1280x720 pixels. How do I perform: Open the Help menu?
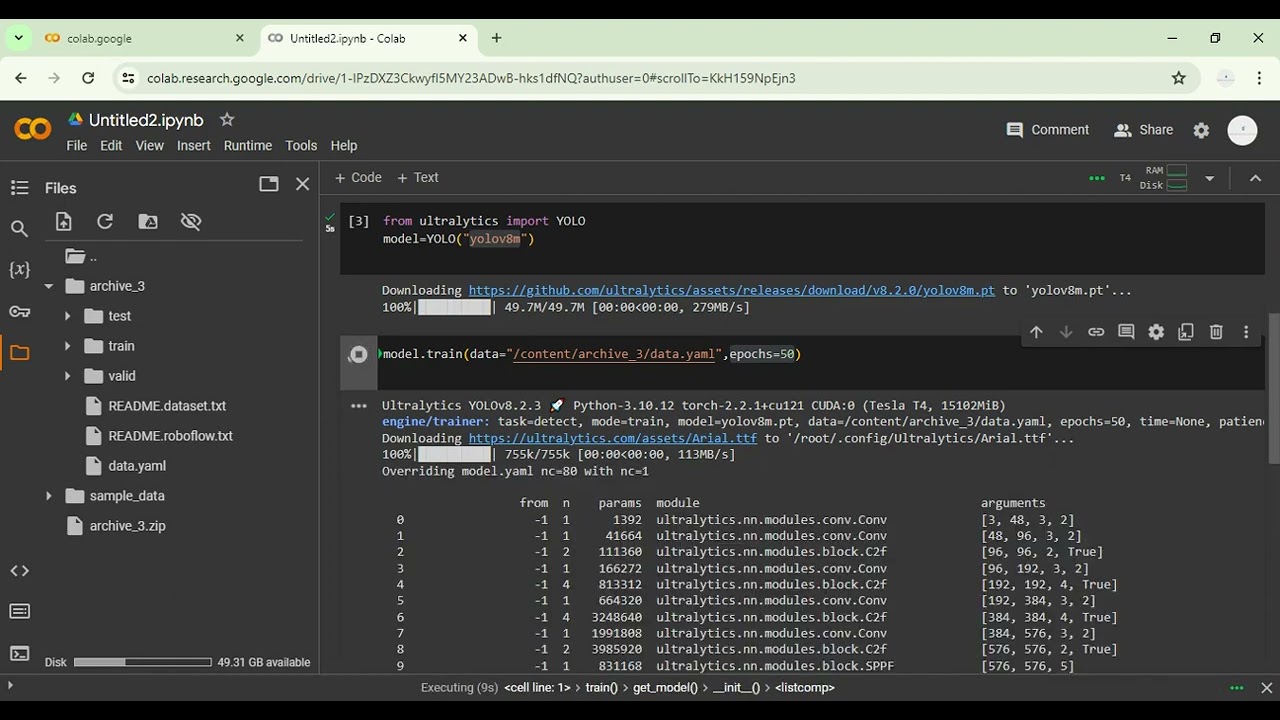[x=344, y=145]
